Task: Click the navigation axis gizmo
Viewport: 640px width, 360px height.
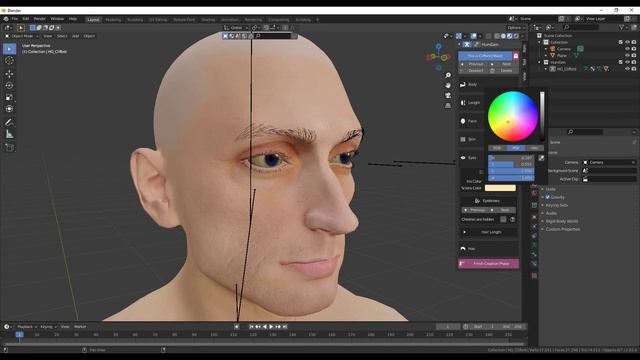Action: pyautogui.click(x=438, y=57)
